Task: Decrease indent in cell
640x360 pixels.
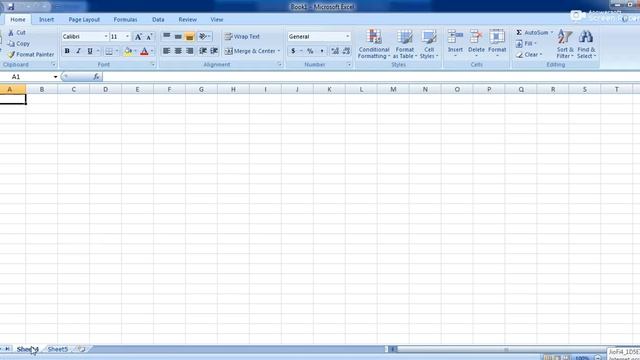Action: [x=203, y=51]
